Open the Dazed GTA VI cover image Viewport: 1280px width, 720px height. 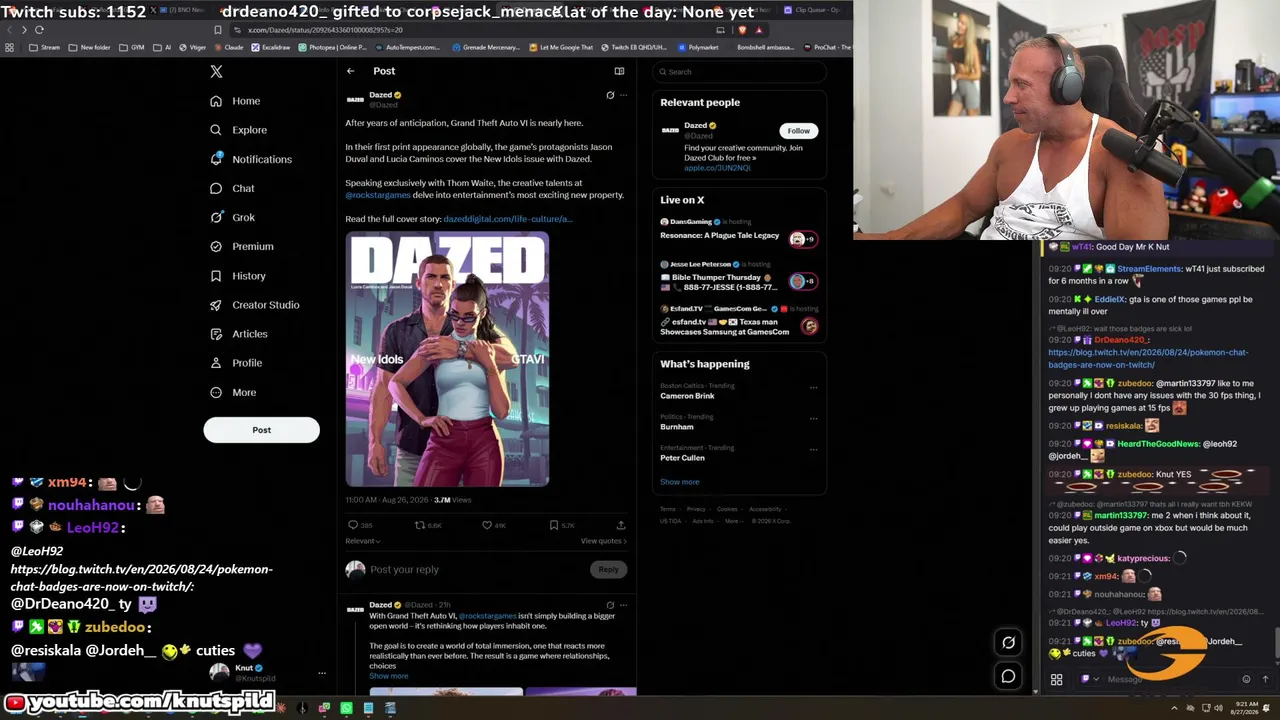447,359
